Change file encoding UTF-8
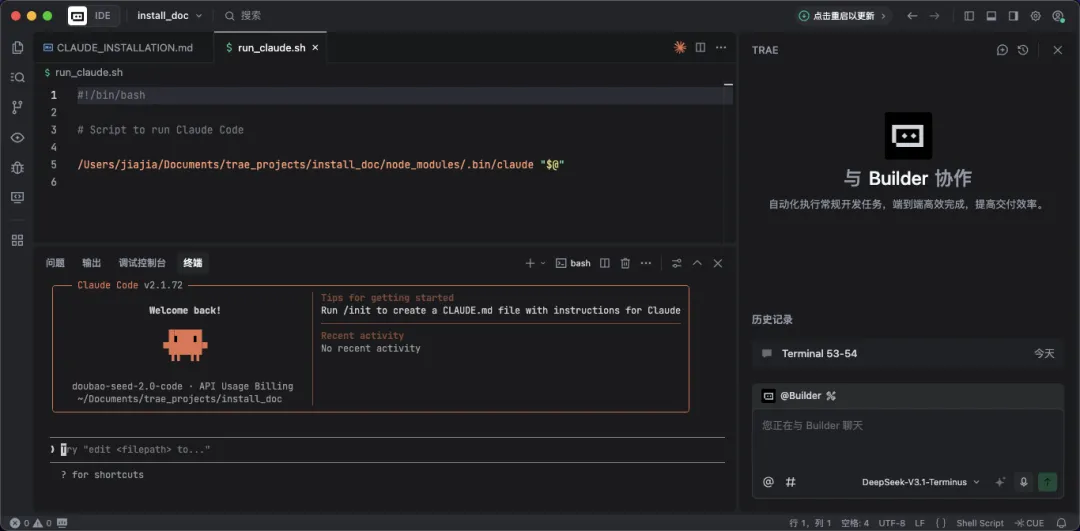 pyautogui.click(x=893, y=523)
